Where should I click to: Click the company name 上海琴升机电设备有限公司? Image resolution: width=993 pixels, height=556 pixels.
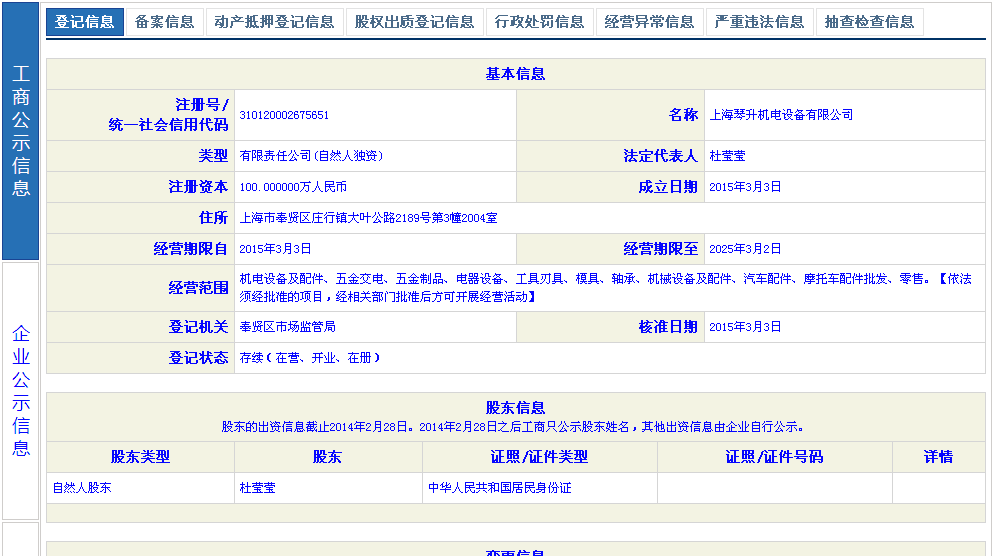781,115
